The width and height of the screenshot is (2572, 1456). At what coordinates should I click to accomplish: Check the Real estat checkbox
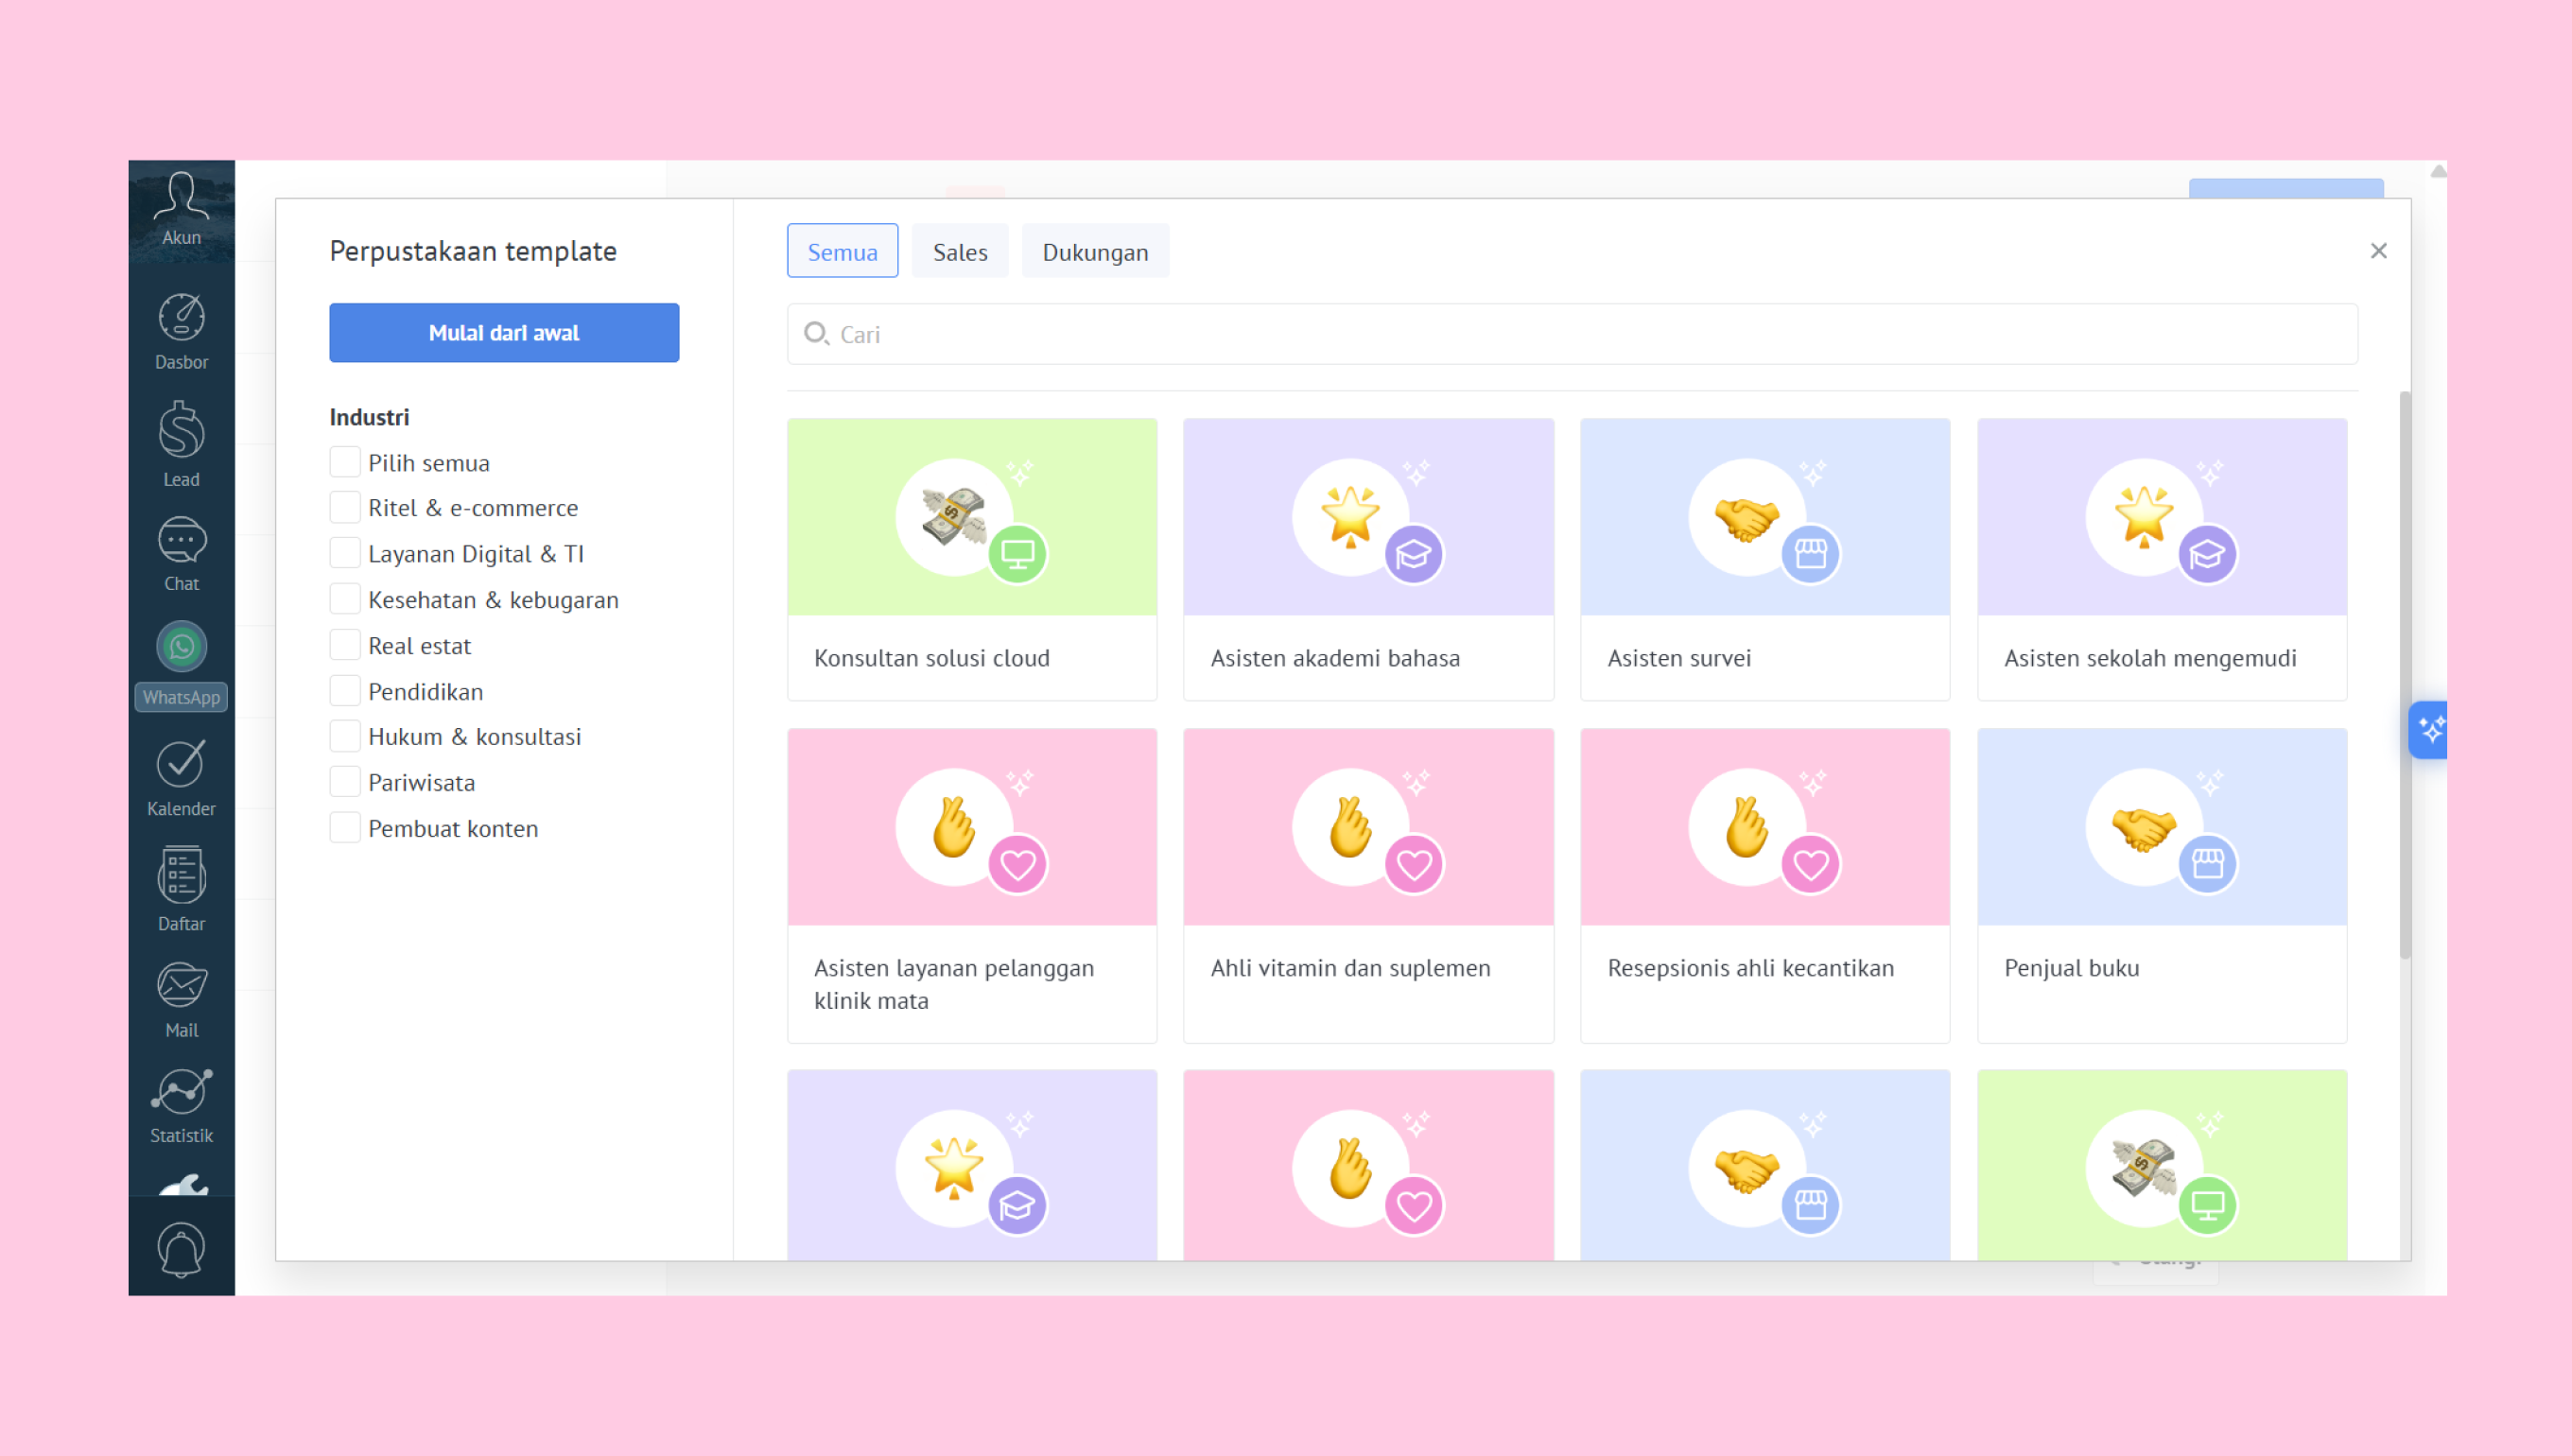(345, 645)
